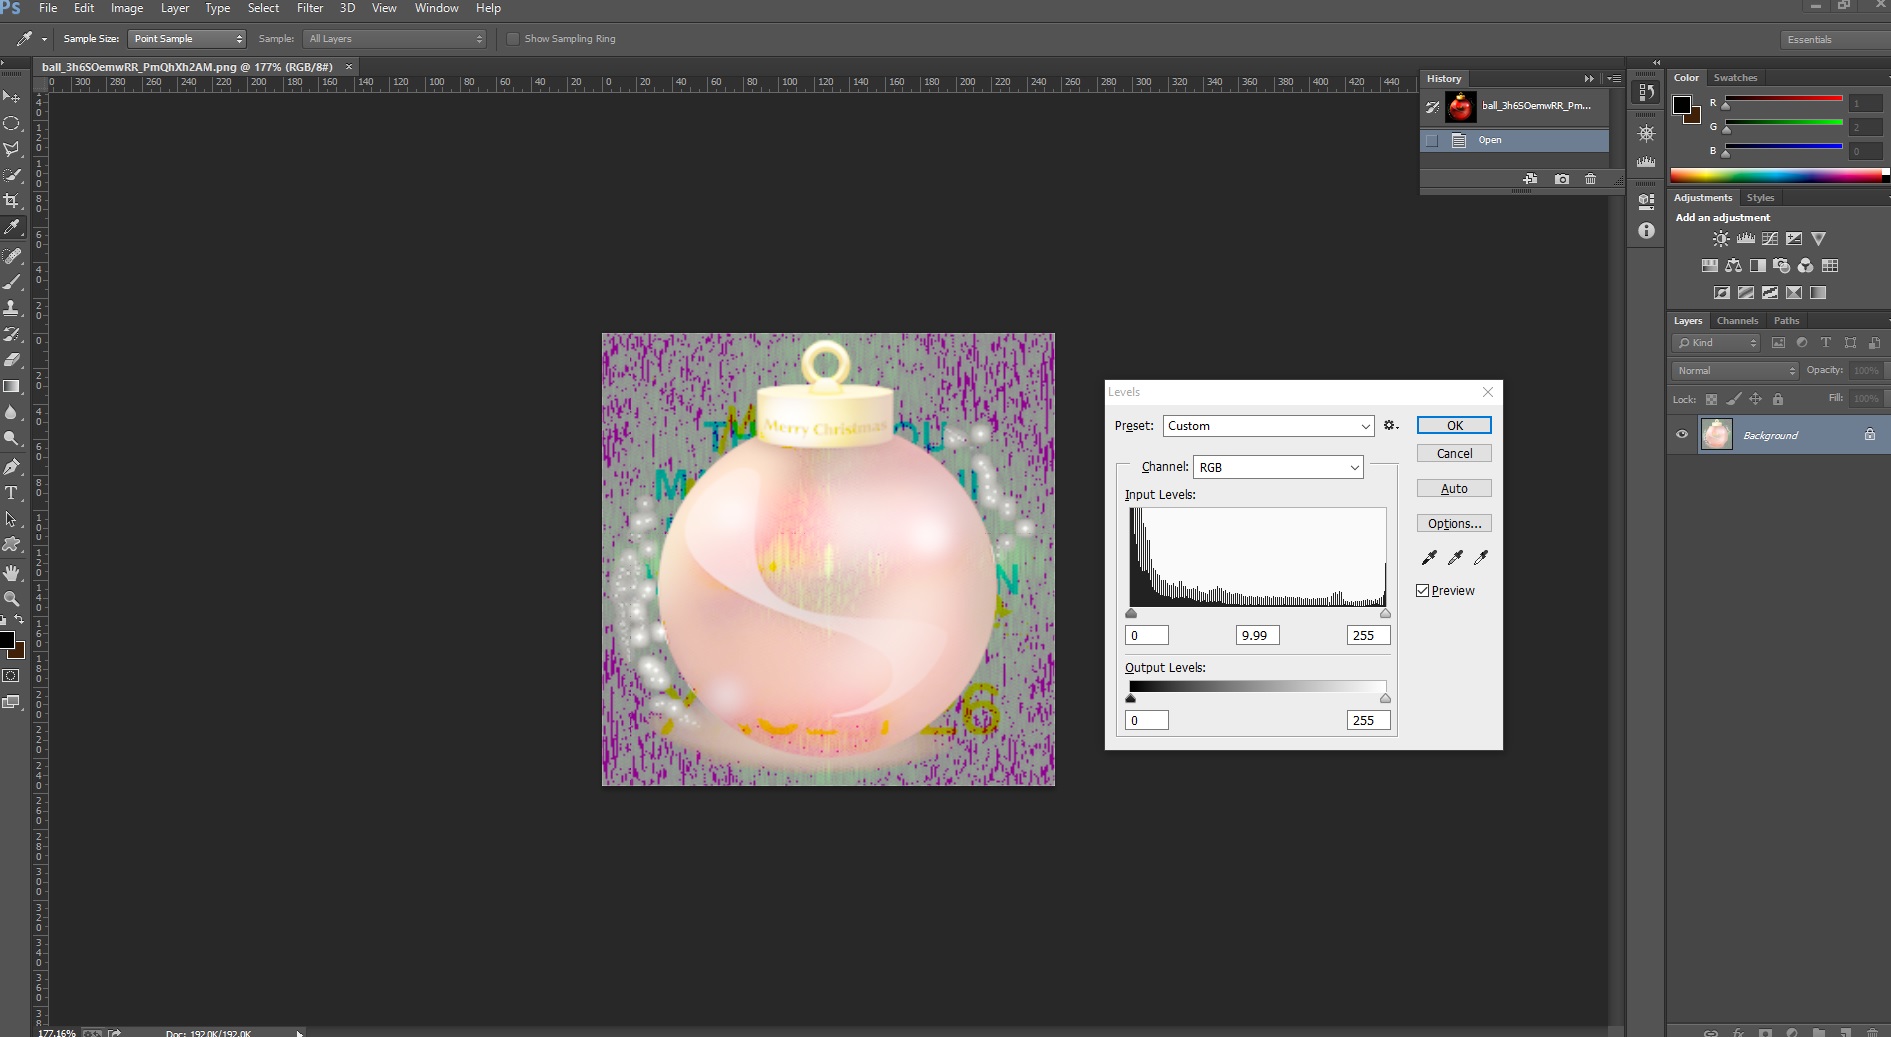The image size is (1891, 1037).
Task: Open the layer filter Kind dropdown
Action: (x=1716, y=343)
